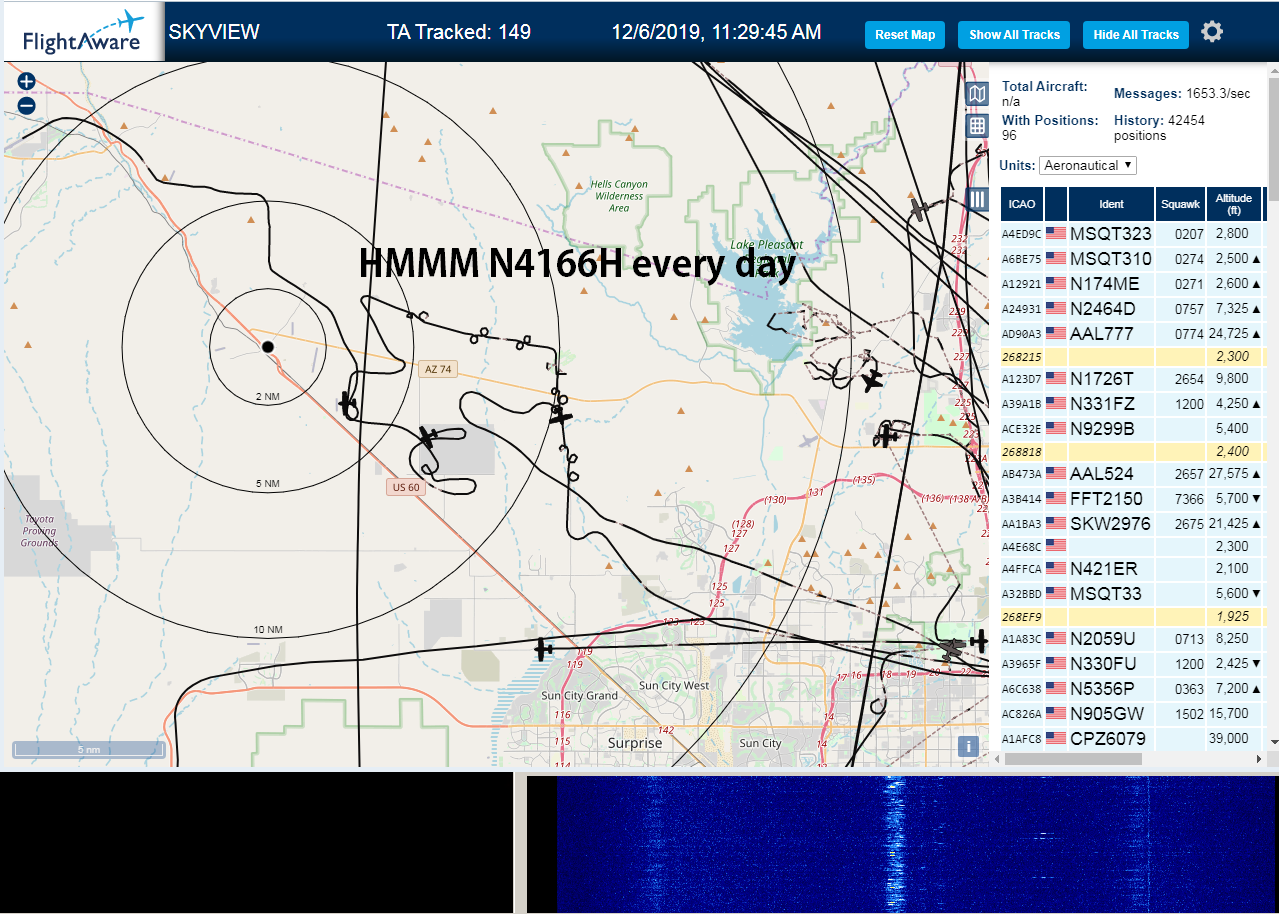Click the TA Tracked: 149 text
Screen dimensions: 1279x915
(x=459, y=32)
